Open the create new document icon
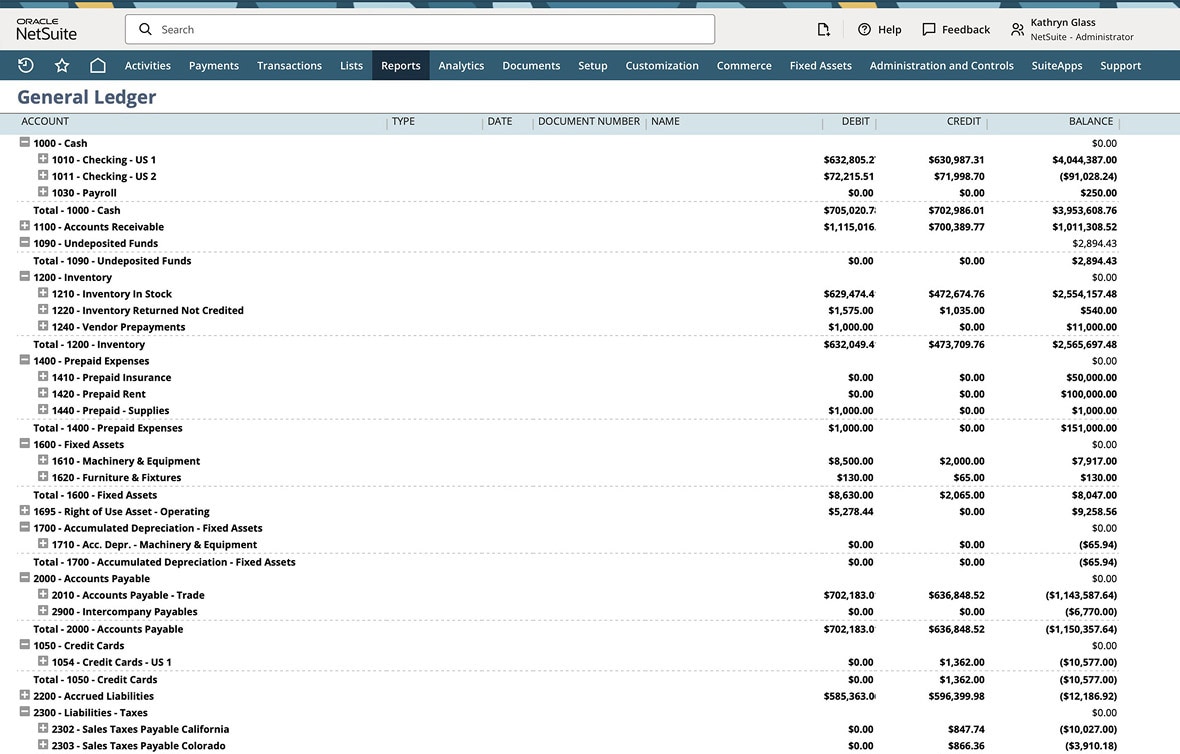Image resolution: width=1180 pixels, height=754 pixels. [x=823, y=29]
